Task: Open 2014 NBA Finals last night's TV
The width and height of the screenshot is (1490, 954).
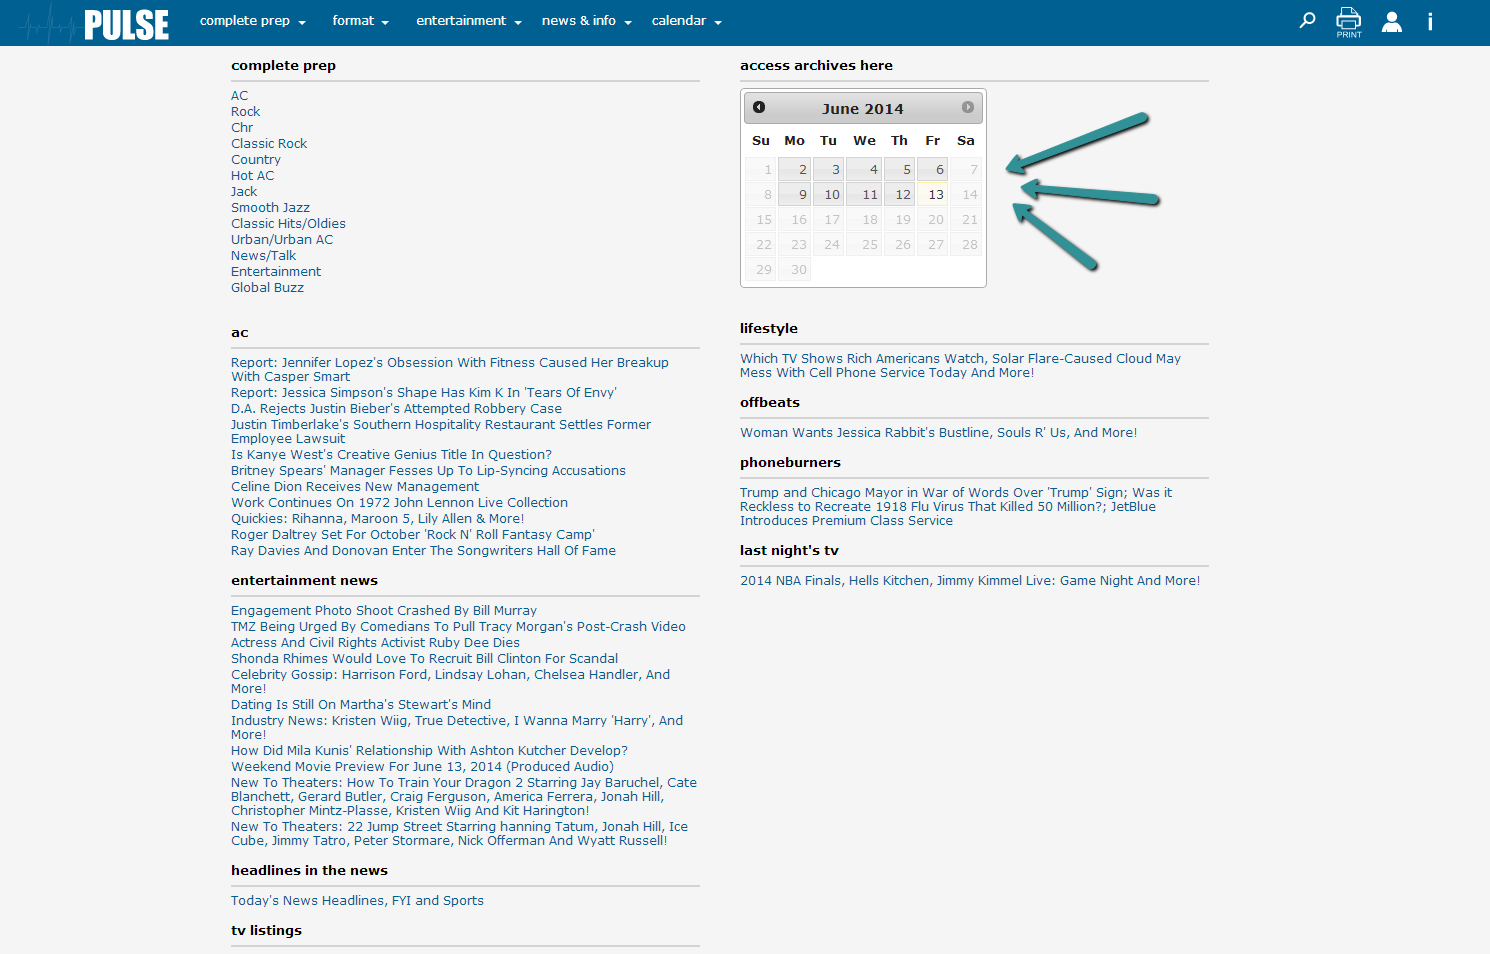Action: tap(970, 581)
